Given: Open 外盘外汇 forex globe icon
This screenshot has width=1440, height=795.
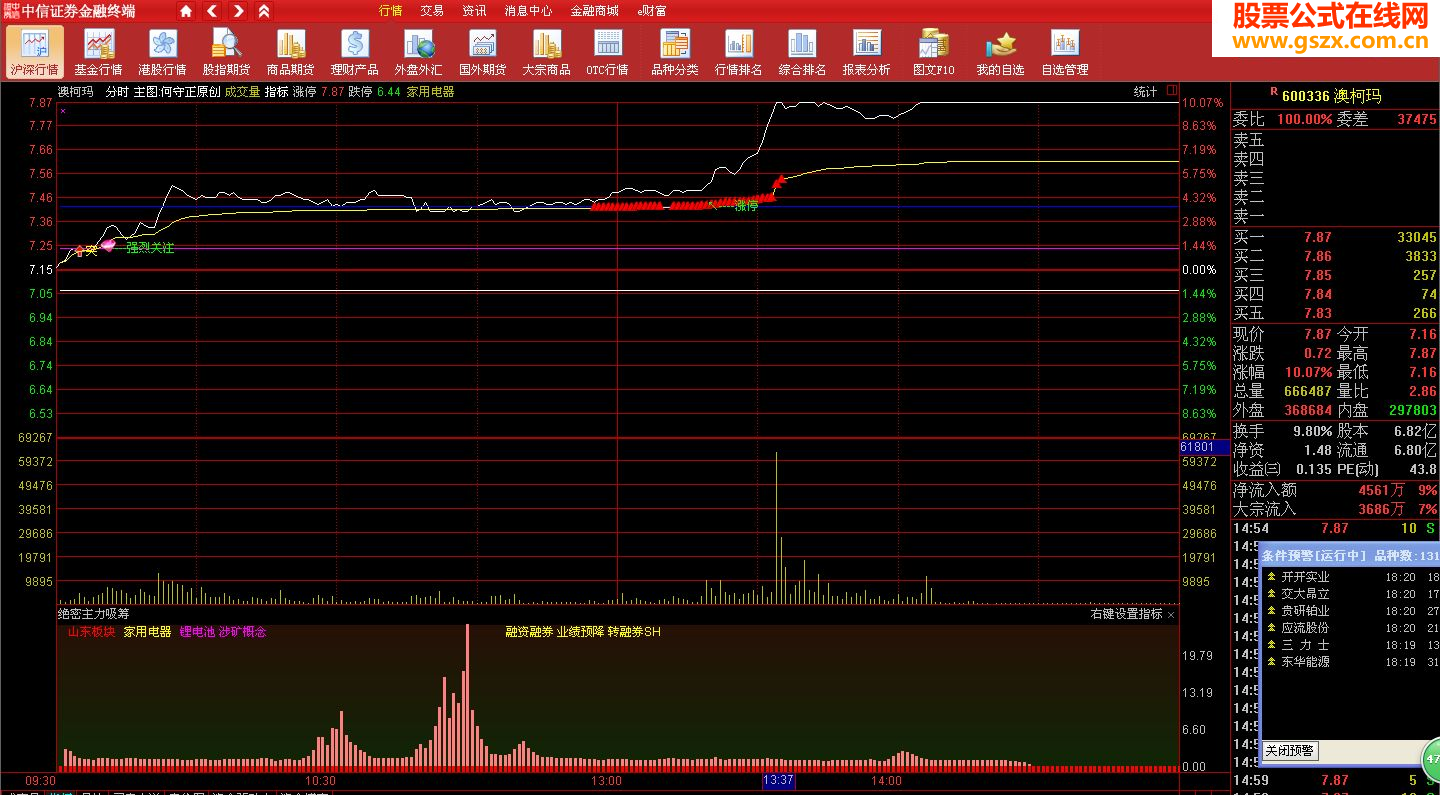Looking at the screenshot, I should coord(418,52).
